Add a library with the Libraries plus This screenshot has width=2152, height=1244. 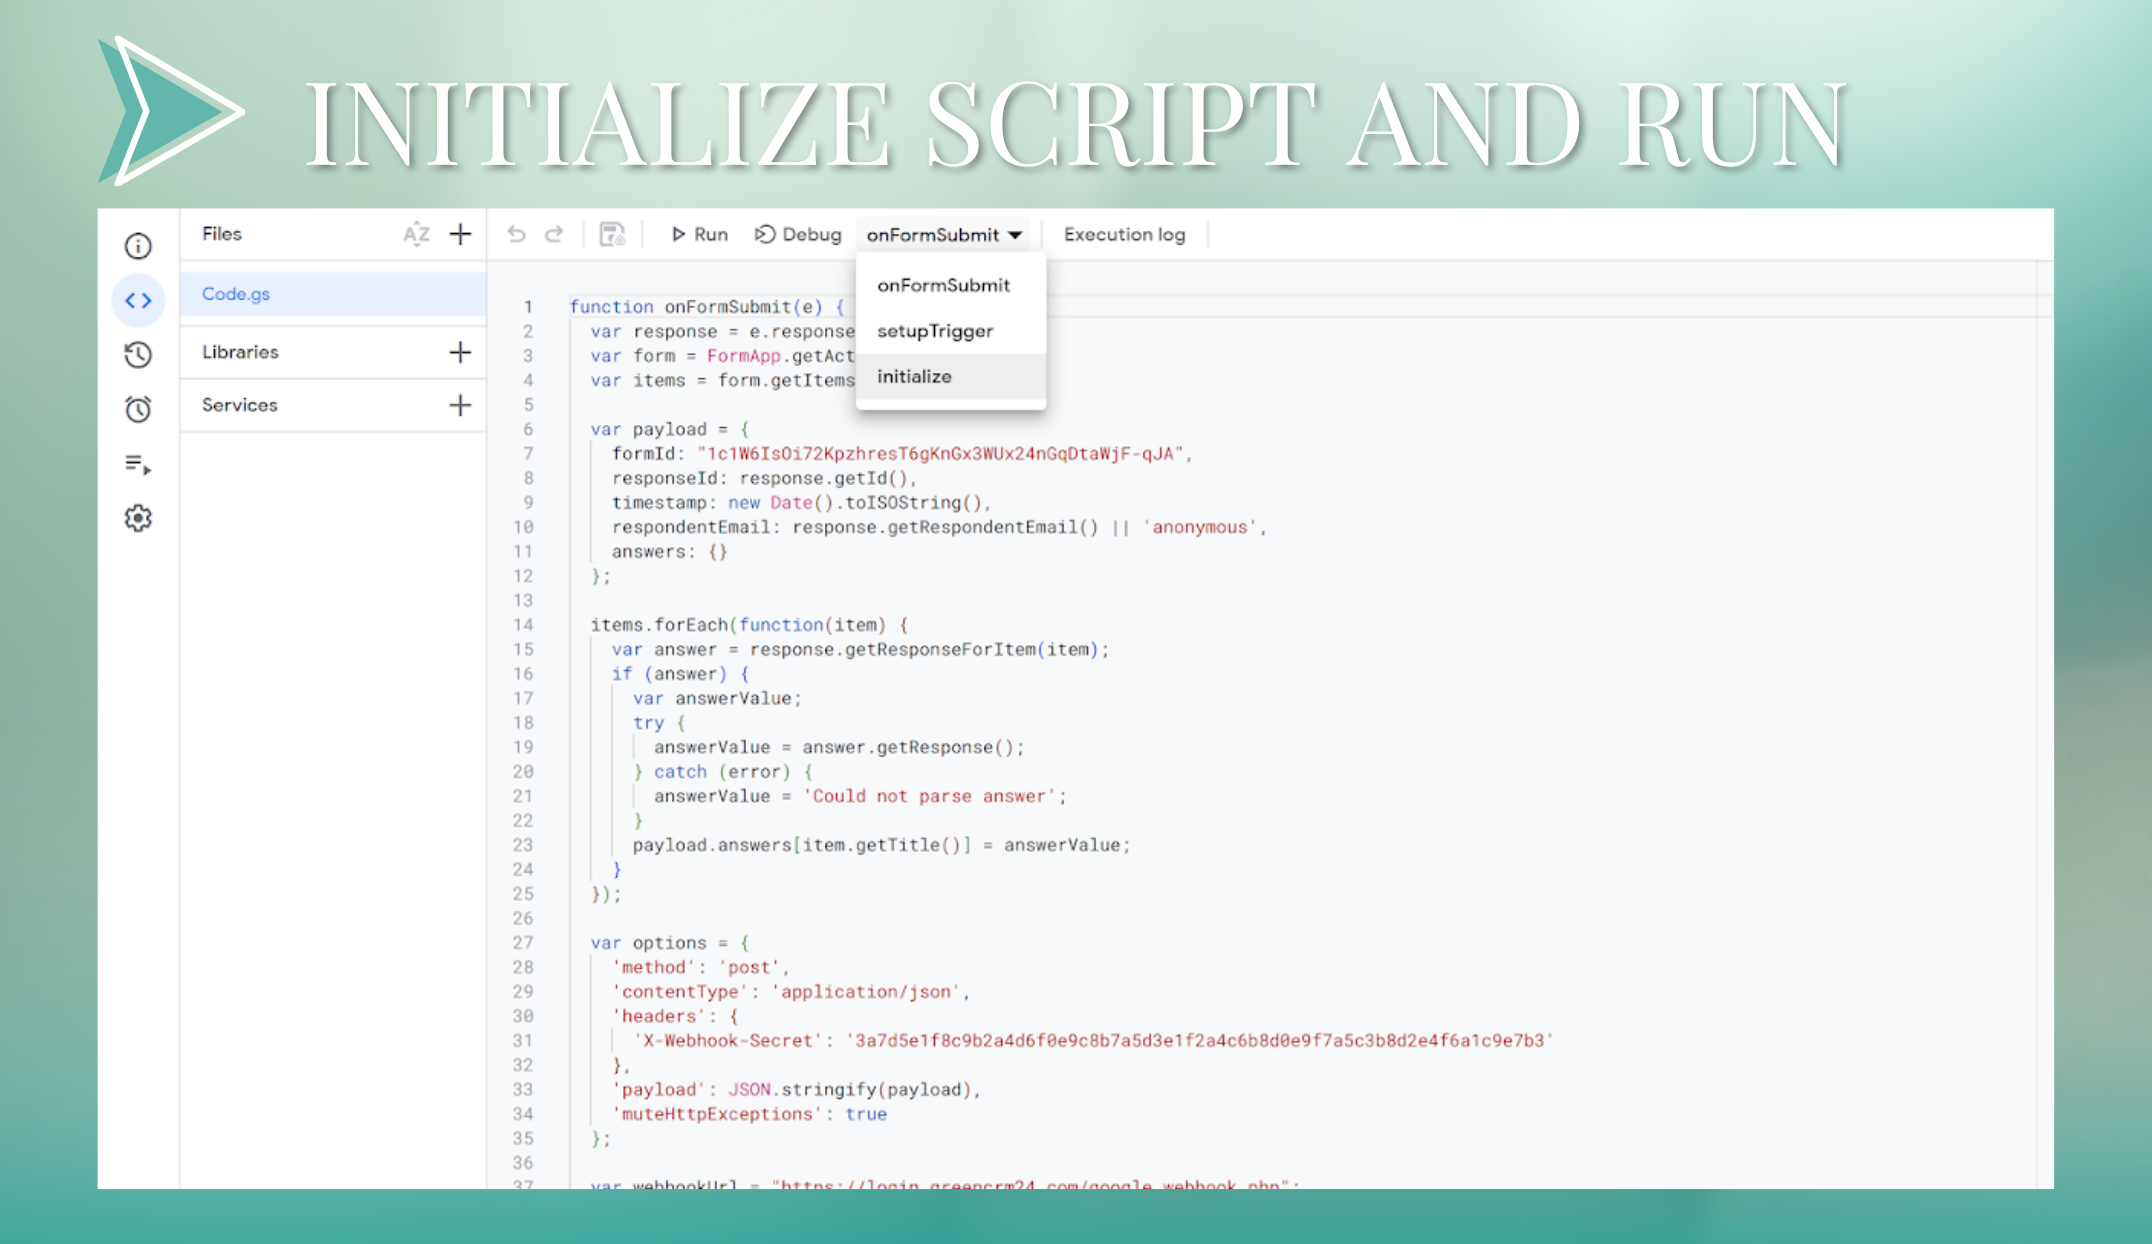click(460, 352)
